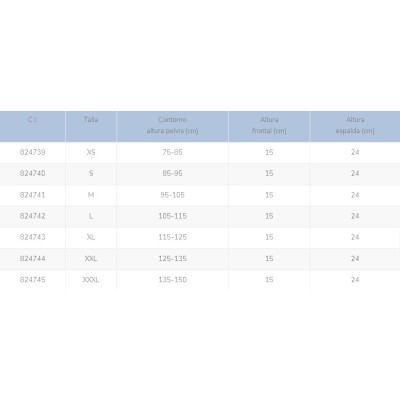Screen dimensions: 400x400
Task: Click product code 824740
Action: [x=32, y=173]
